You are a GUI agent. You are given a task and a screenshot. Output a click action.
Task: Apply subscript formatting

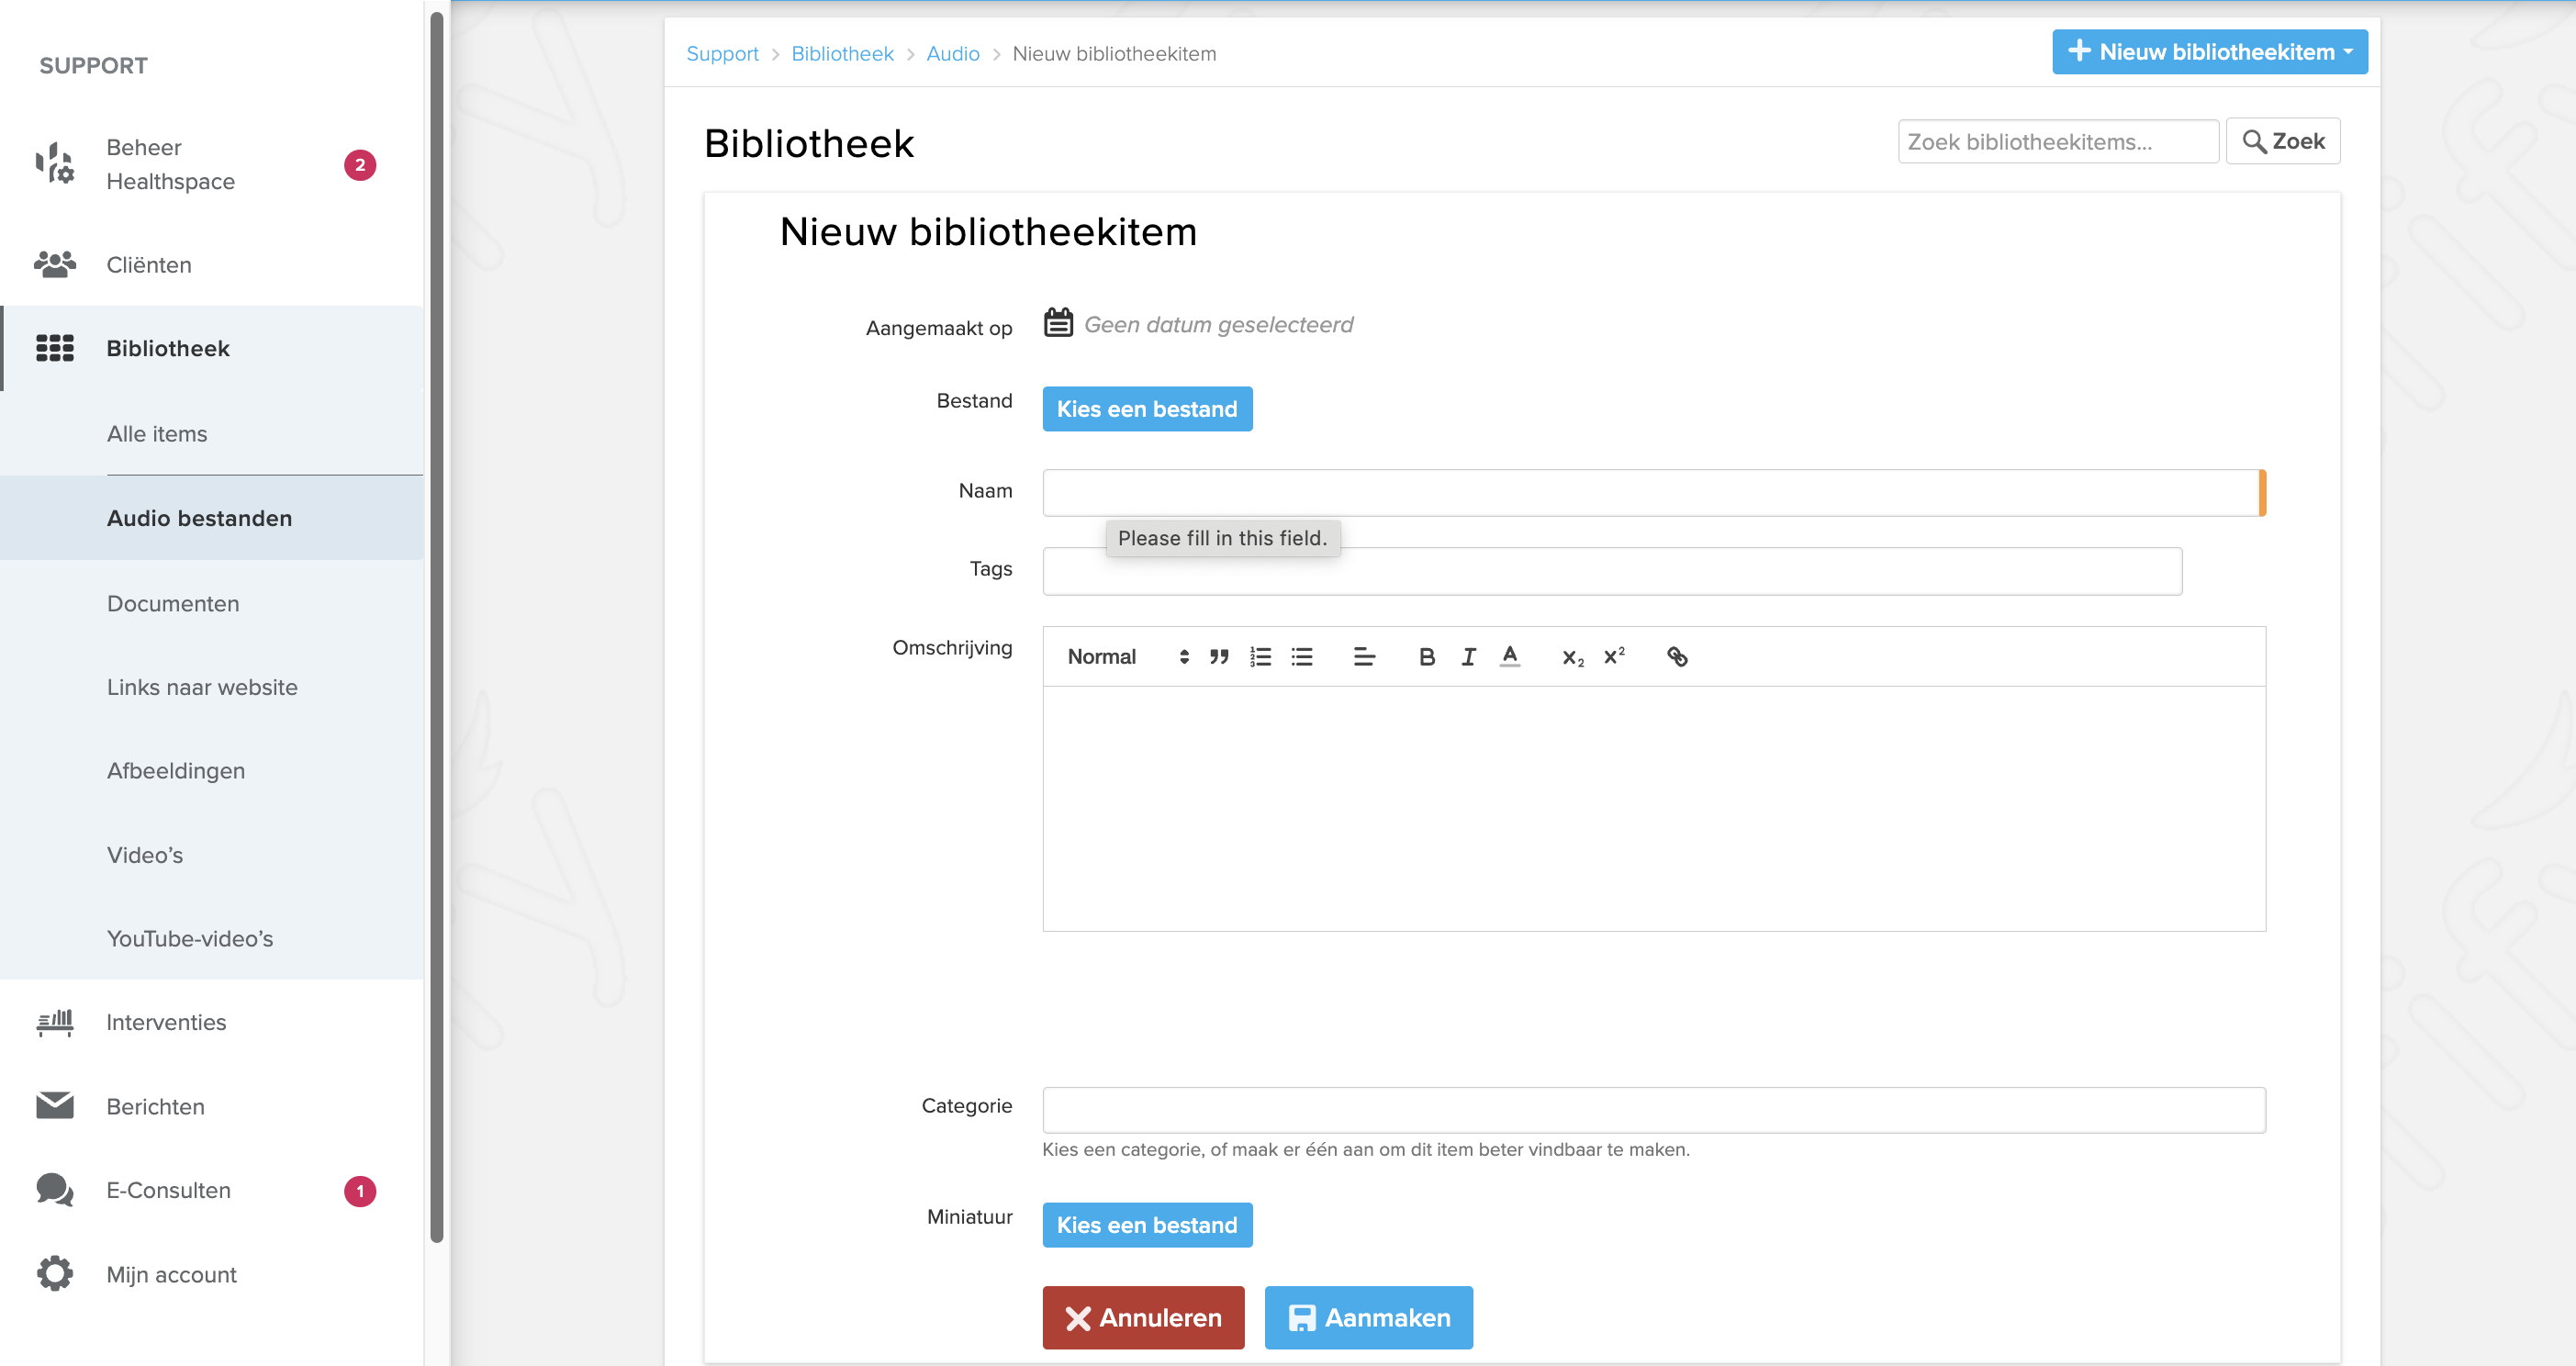pos(1572,657)
